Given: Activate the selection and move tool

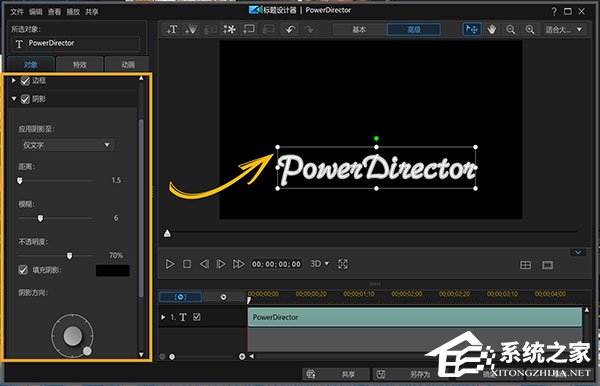Looking at the screenshot, I should [x=472, y=29].
